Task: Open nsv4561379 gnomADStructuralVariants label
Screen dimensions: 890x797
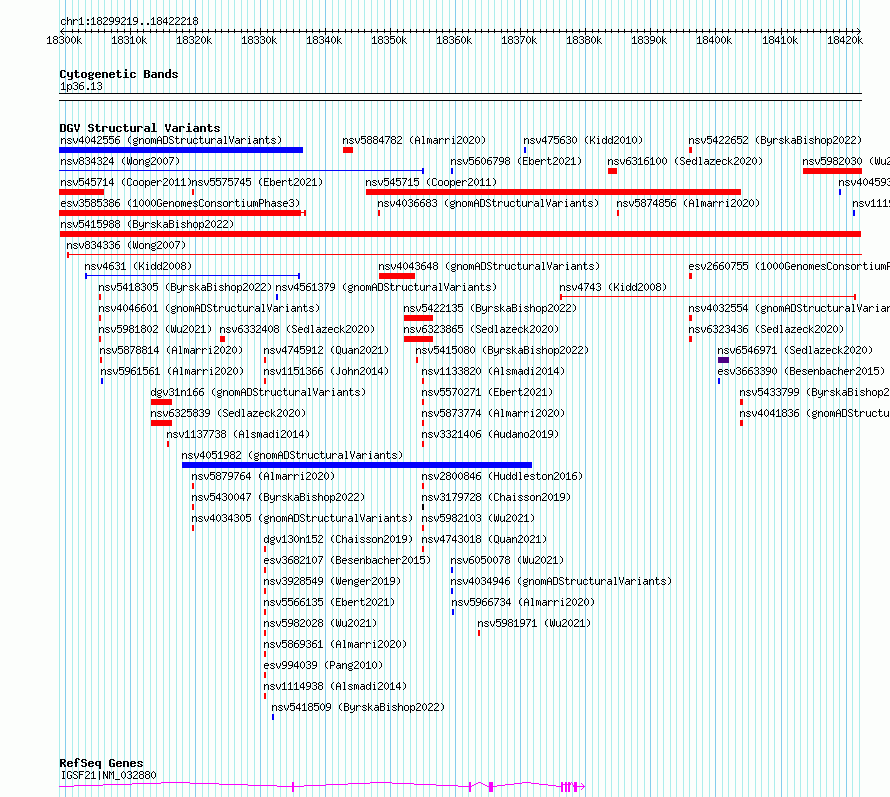Action: coord(386,287)
